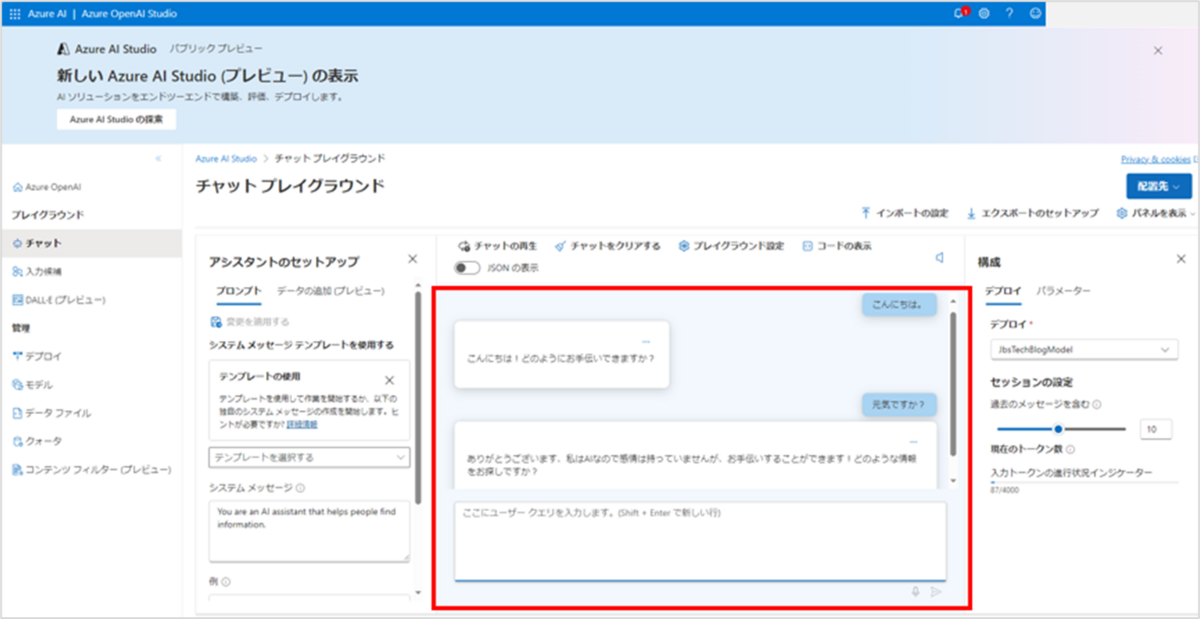
Task: Dismiss the Azure AI Studio preview banner
Action: [1158, 49]
